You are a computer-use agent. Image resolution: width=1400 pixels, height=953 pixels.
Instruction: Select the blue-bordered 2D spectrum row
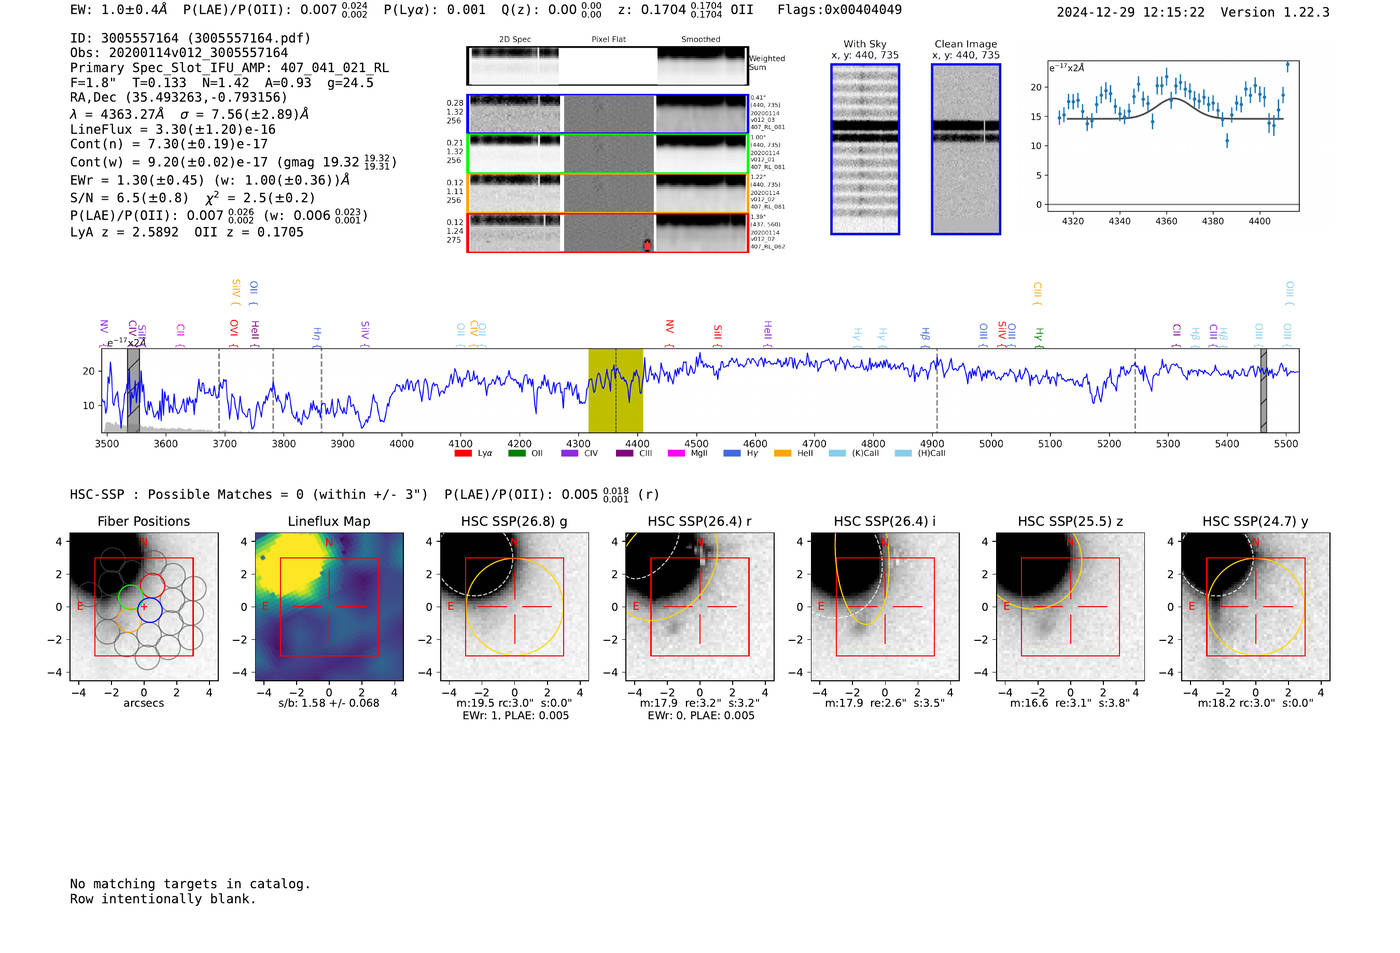pos(607,114)
